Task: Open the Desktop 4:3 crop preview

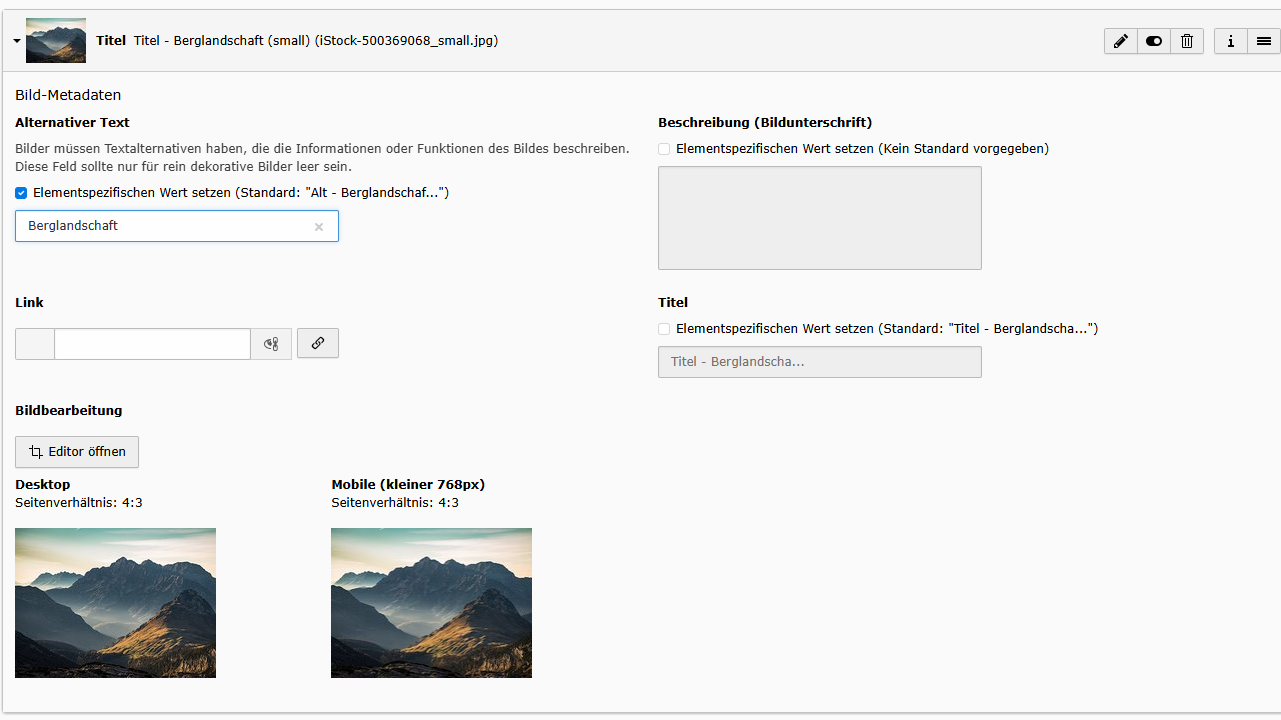Action: (x=115, y=603)
